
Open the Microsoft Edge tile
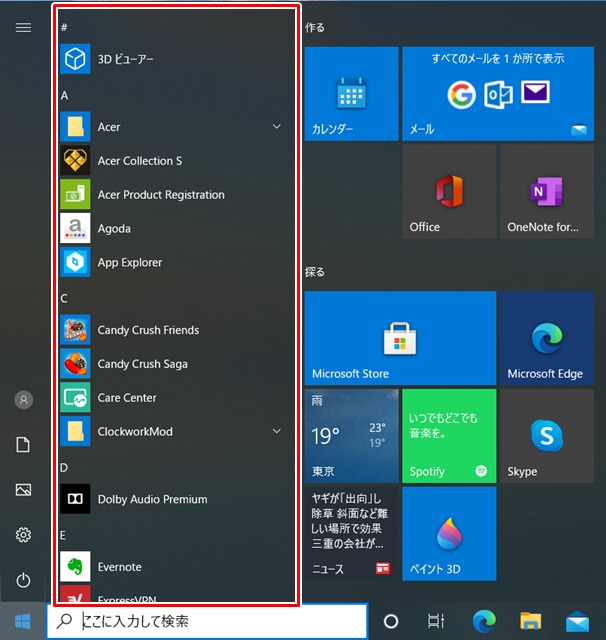(547, 338)
